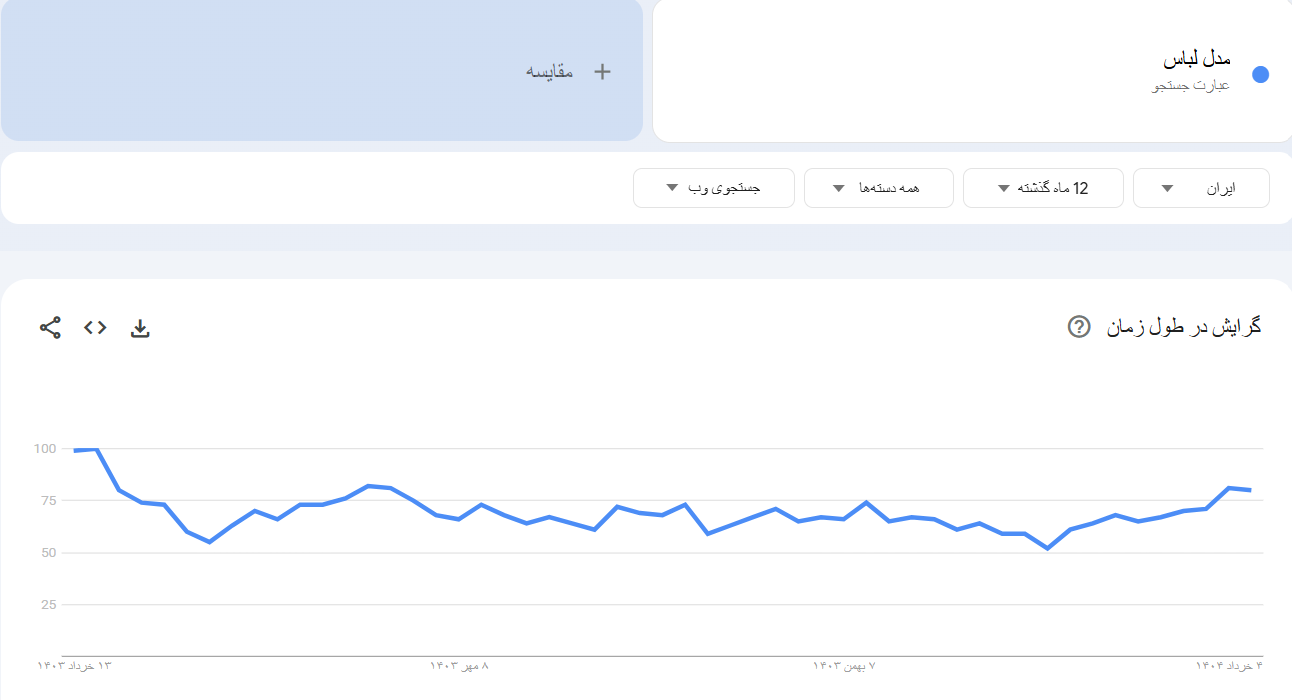Open the embed code icon

[x=95, y=327]
